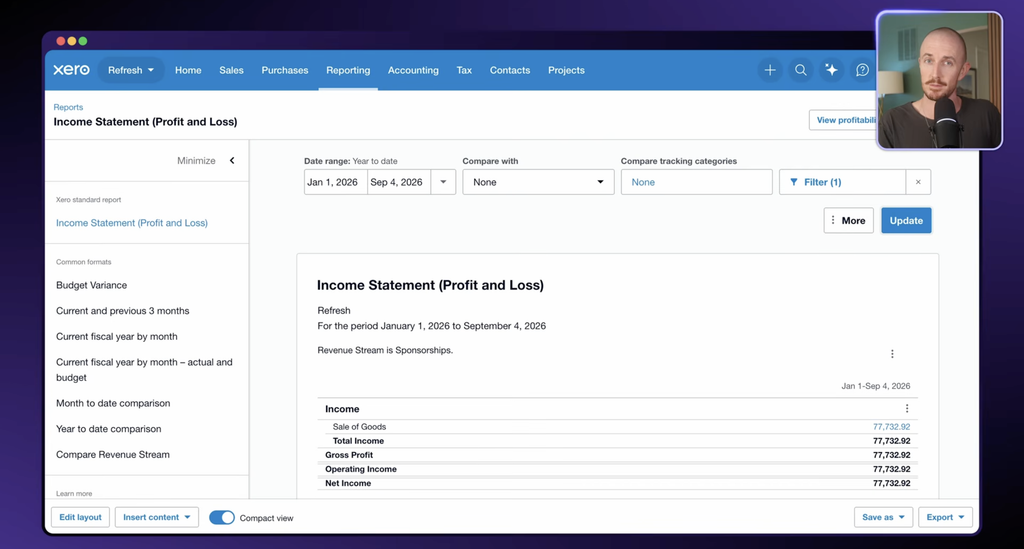Go to Home menu

pyautogui.click(x=188, y=70)
